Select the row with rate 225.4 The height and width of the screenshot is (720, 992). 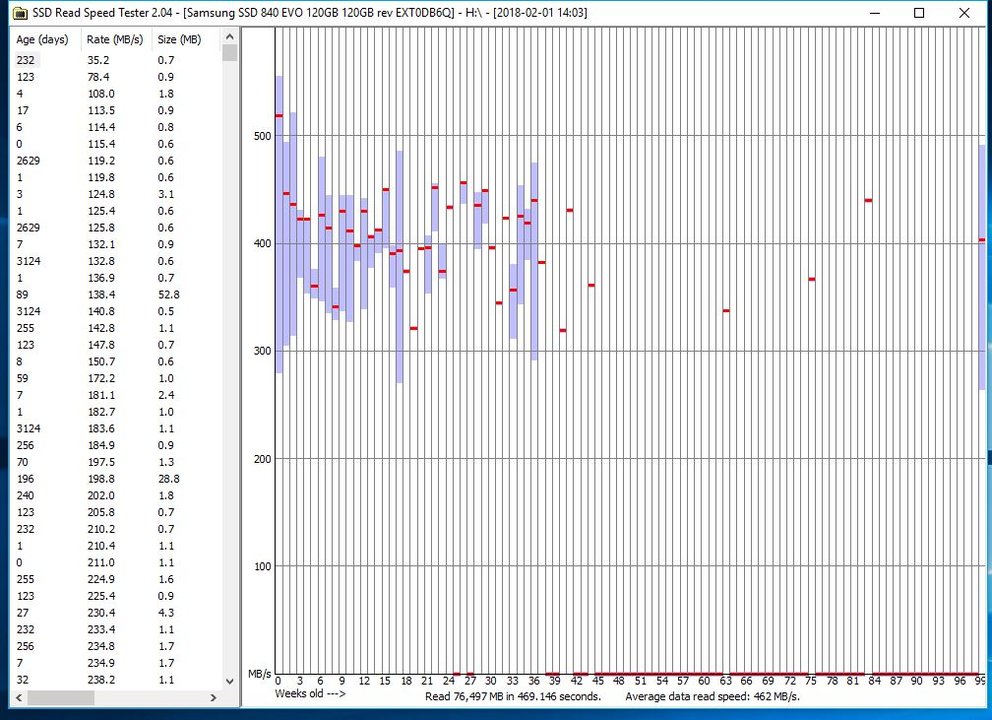coord(117,597)
